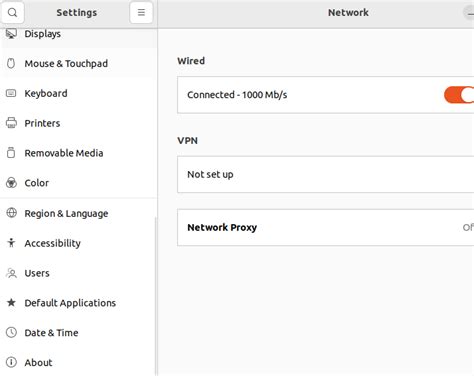Open the settings search magnifier icon
The image size is (474, 376).
[12, 13]
